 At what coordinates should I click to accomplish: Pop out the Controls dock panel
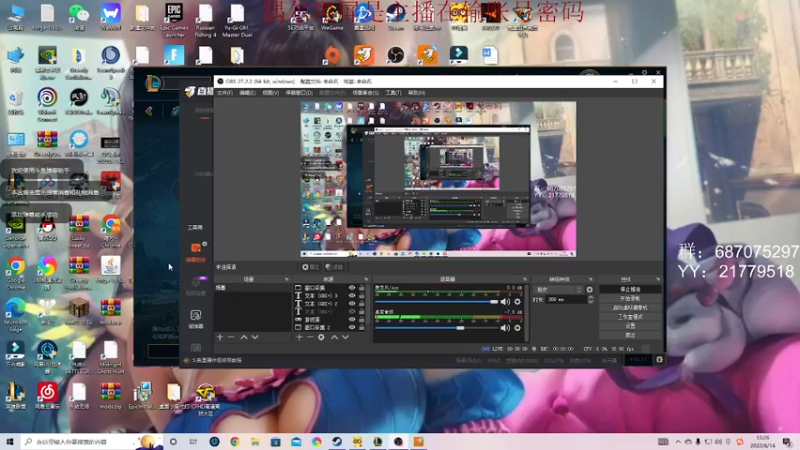[x=658, y=280]
